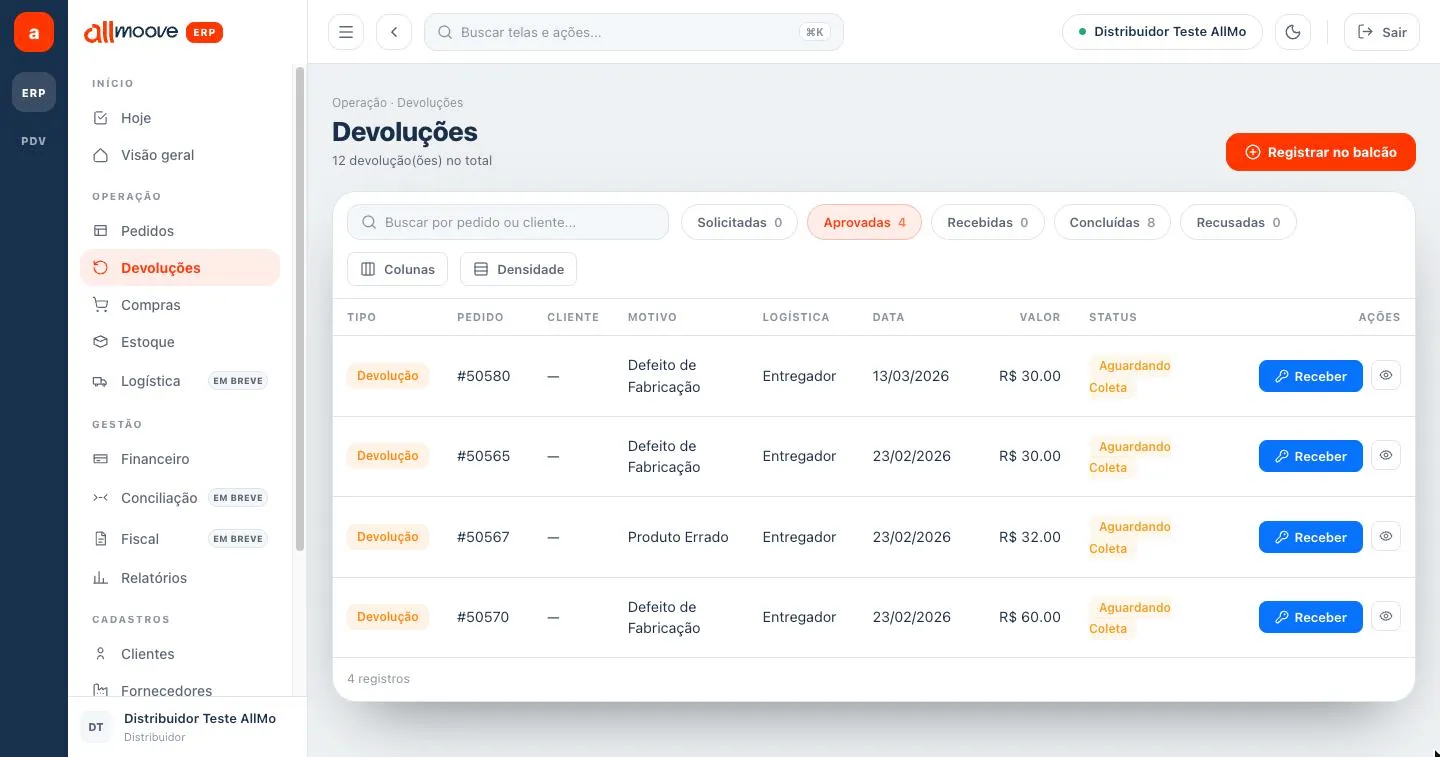Click the Sair logout button
The width and height of the screenshot is (1440, 757).
1382,32
